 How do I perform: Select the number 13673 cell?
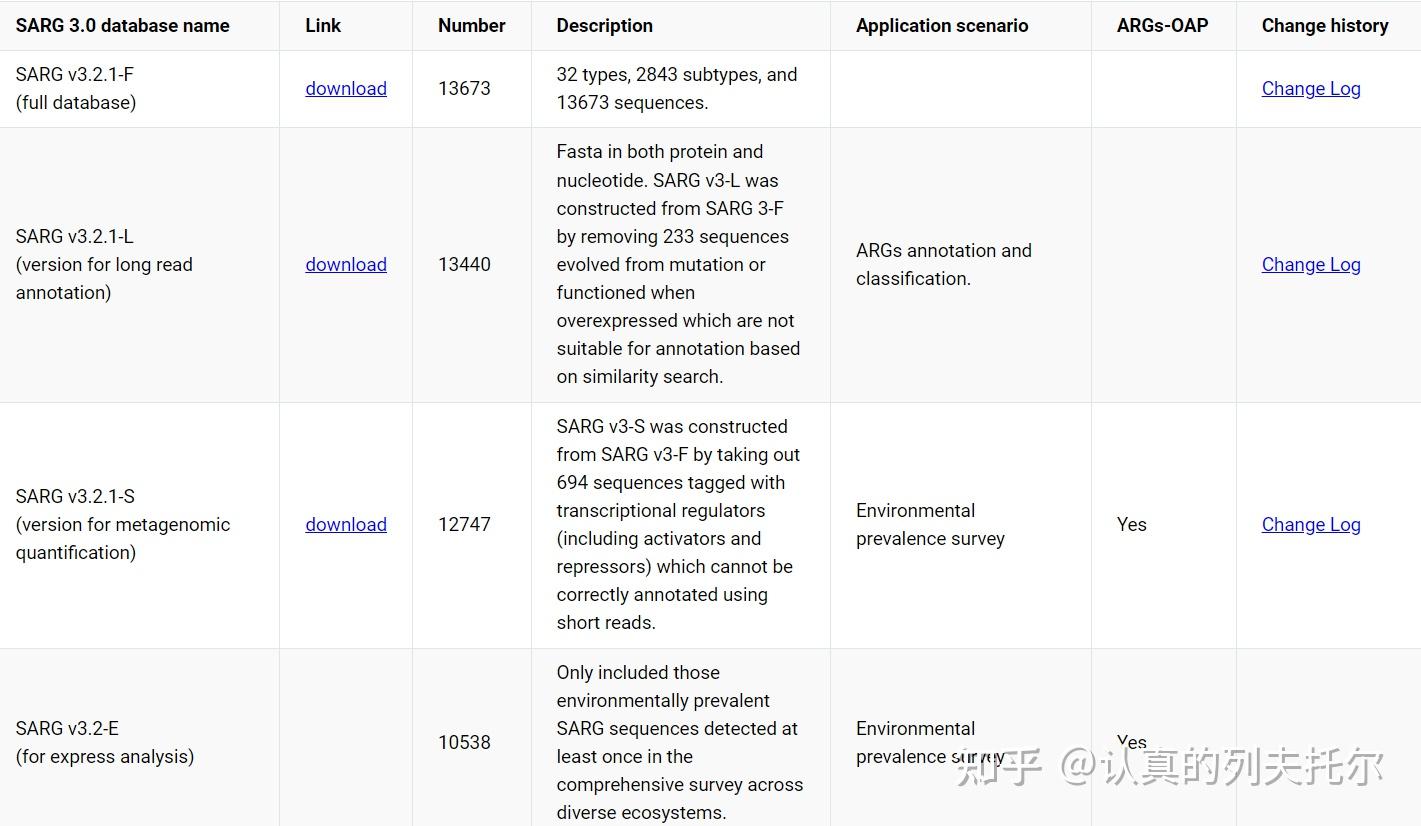465,88
